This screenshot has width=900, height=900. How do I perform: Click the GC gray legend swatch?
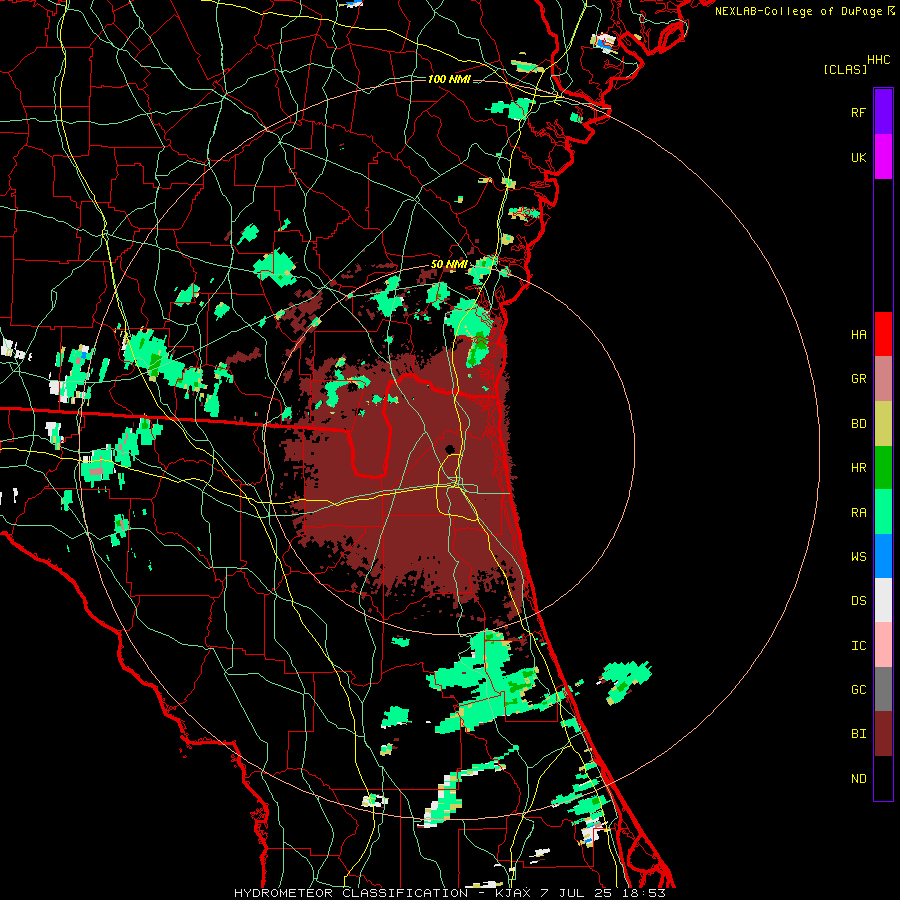[x=883, y=689]
